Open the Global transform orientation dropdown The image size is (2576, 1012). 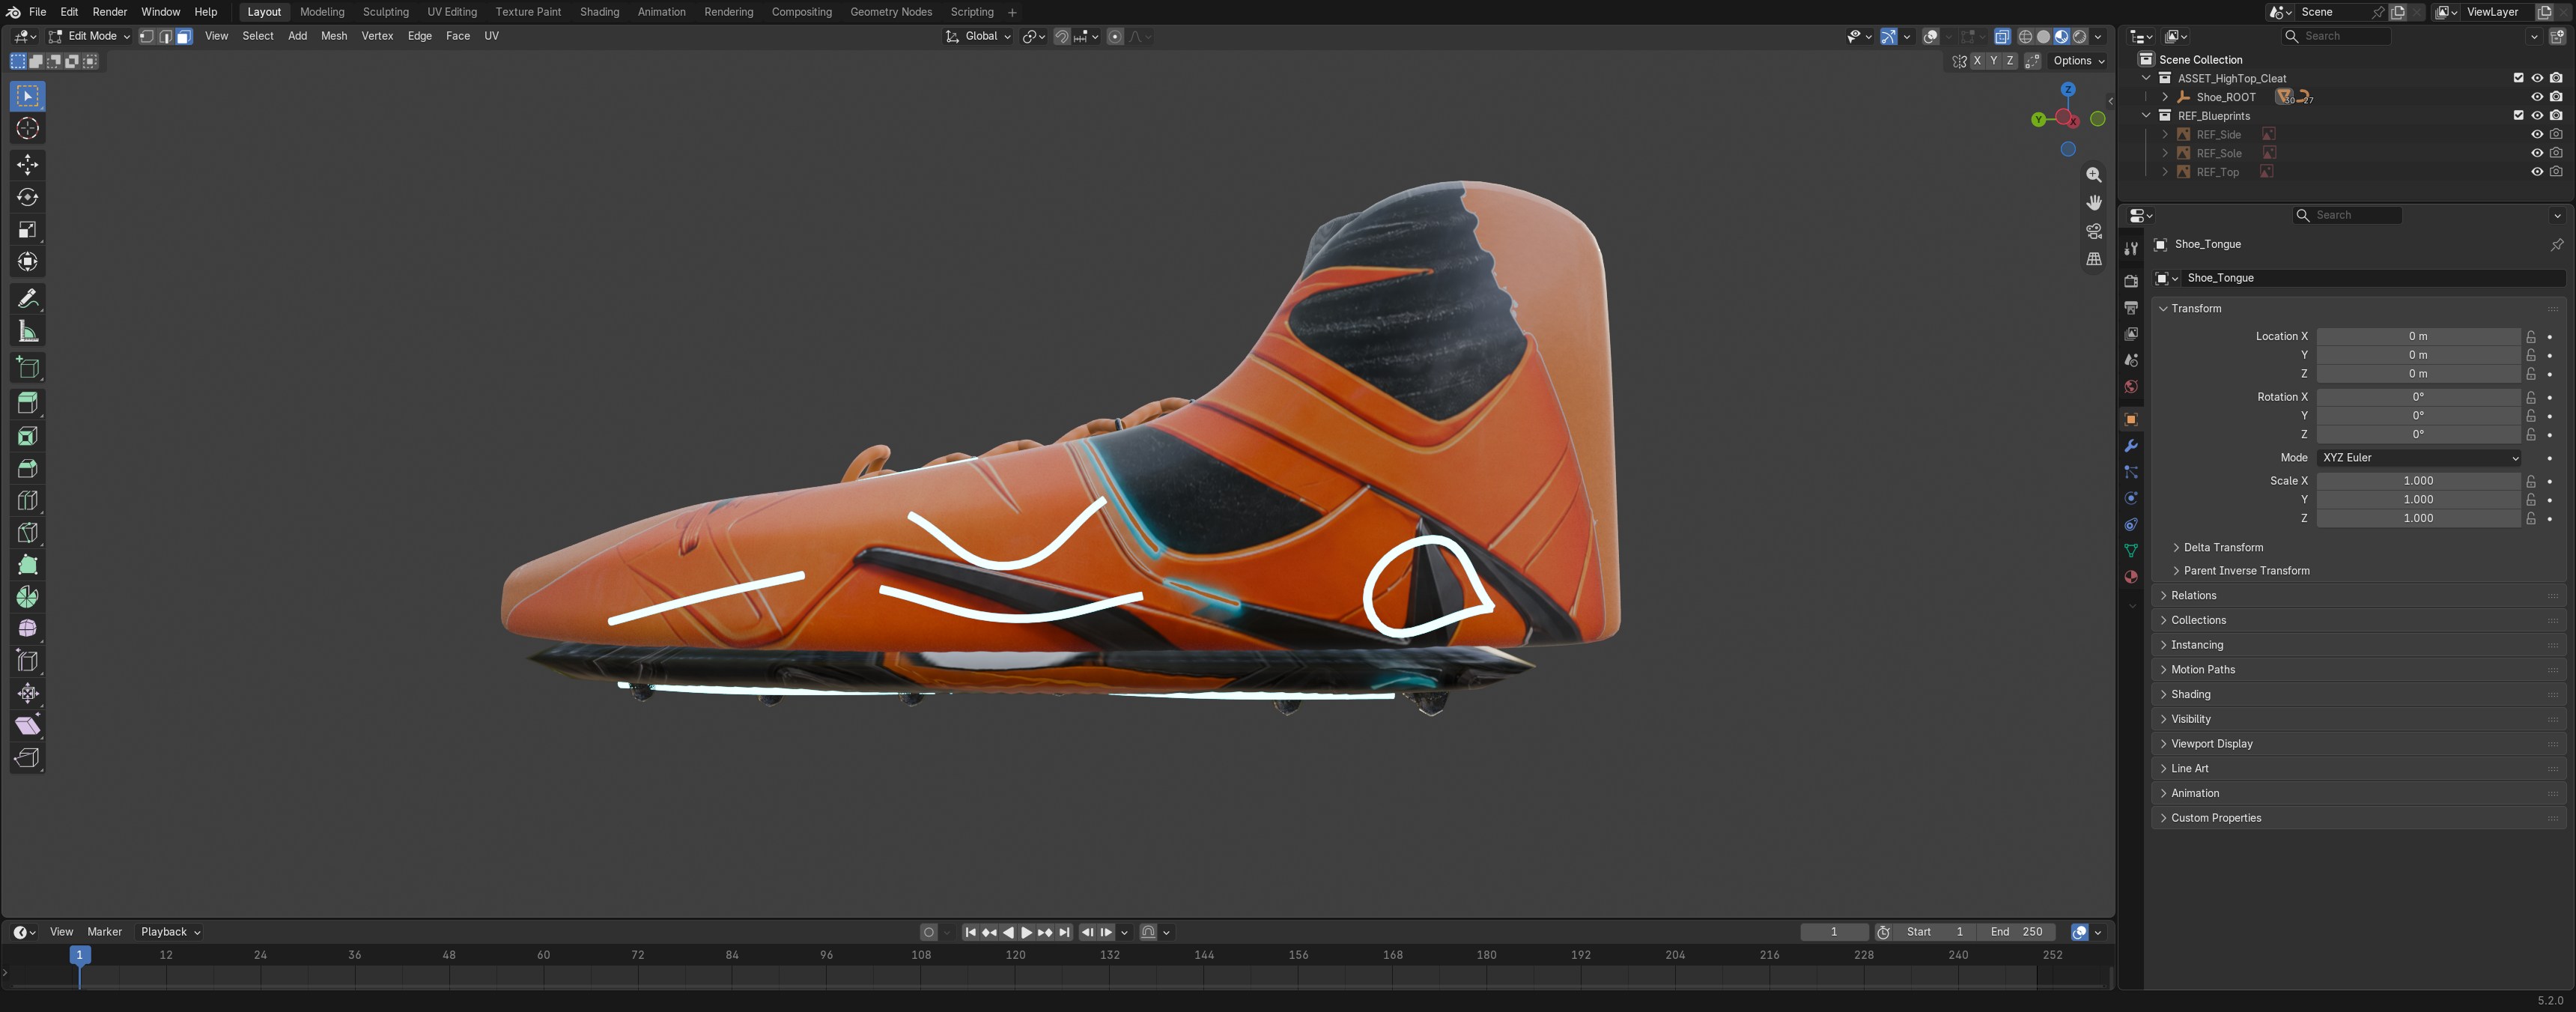point(978,37)
